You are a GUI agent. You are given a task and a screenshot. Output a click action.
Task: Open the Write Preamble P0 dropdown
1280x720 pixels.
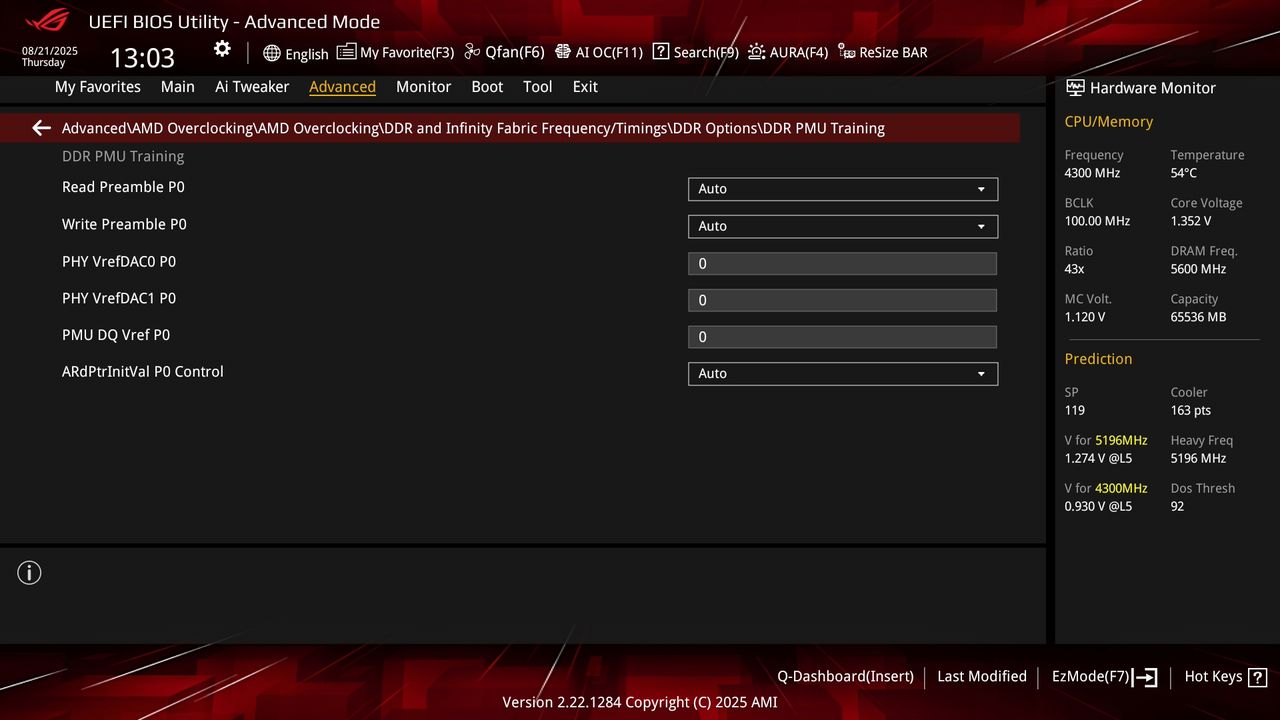[x=842, y=226]
